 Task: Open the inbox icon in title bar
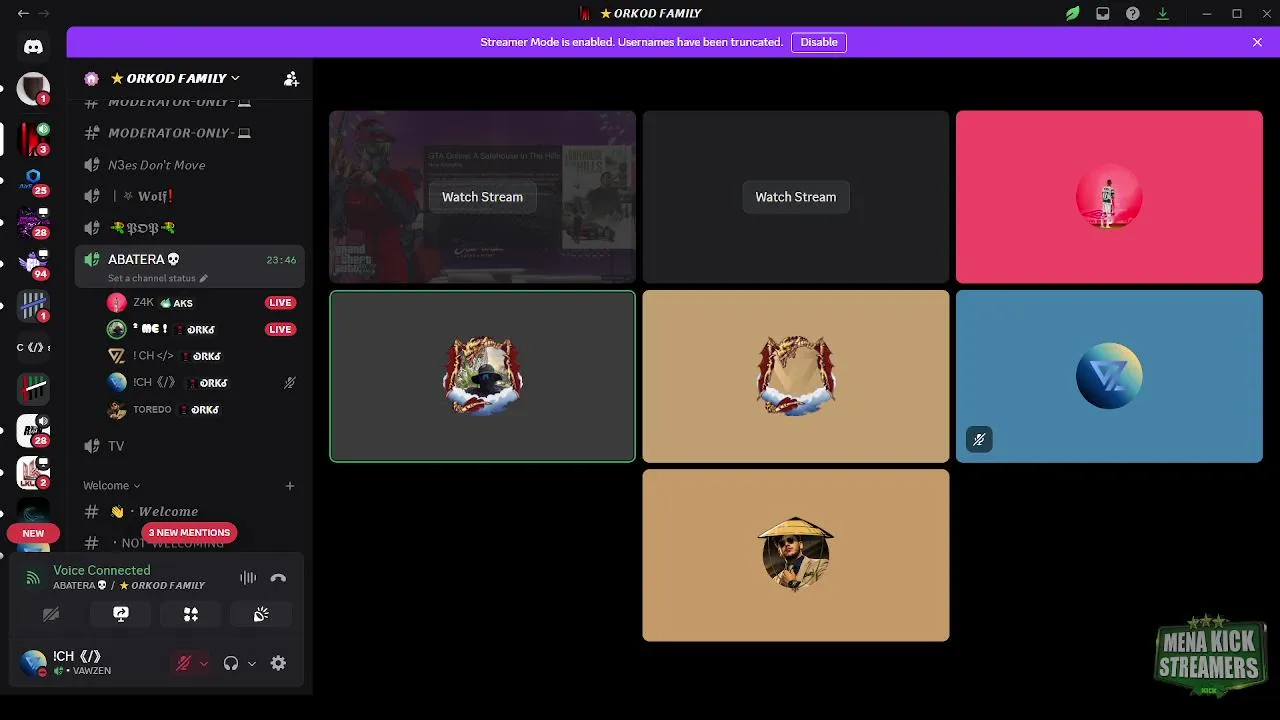point(1102,14)
